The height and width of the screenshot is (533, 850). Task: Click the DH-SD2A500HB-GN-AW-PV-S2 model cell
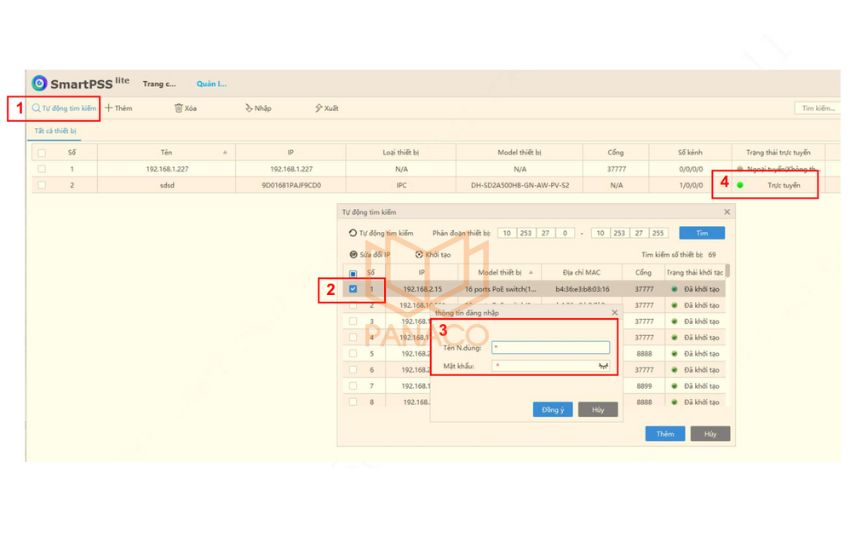point(519,185)
